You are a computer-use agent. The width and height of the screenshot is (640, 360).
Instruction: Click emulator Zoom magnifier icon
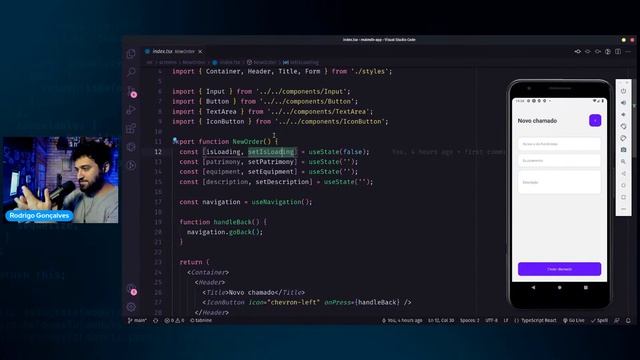click(623, 162)
